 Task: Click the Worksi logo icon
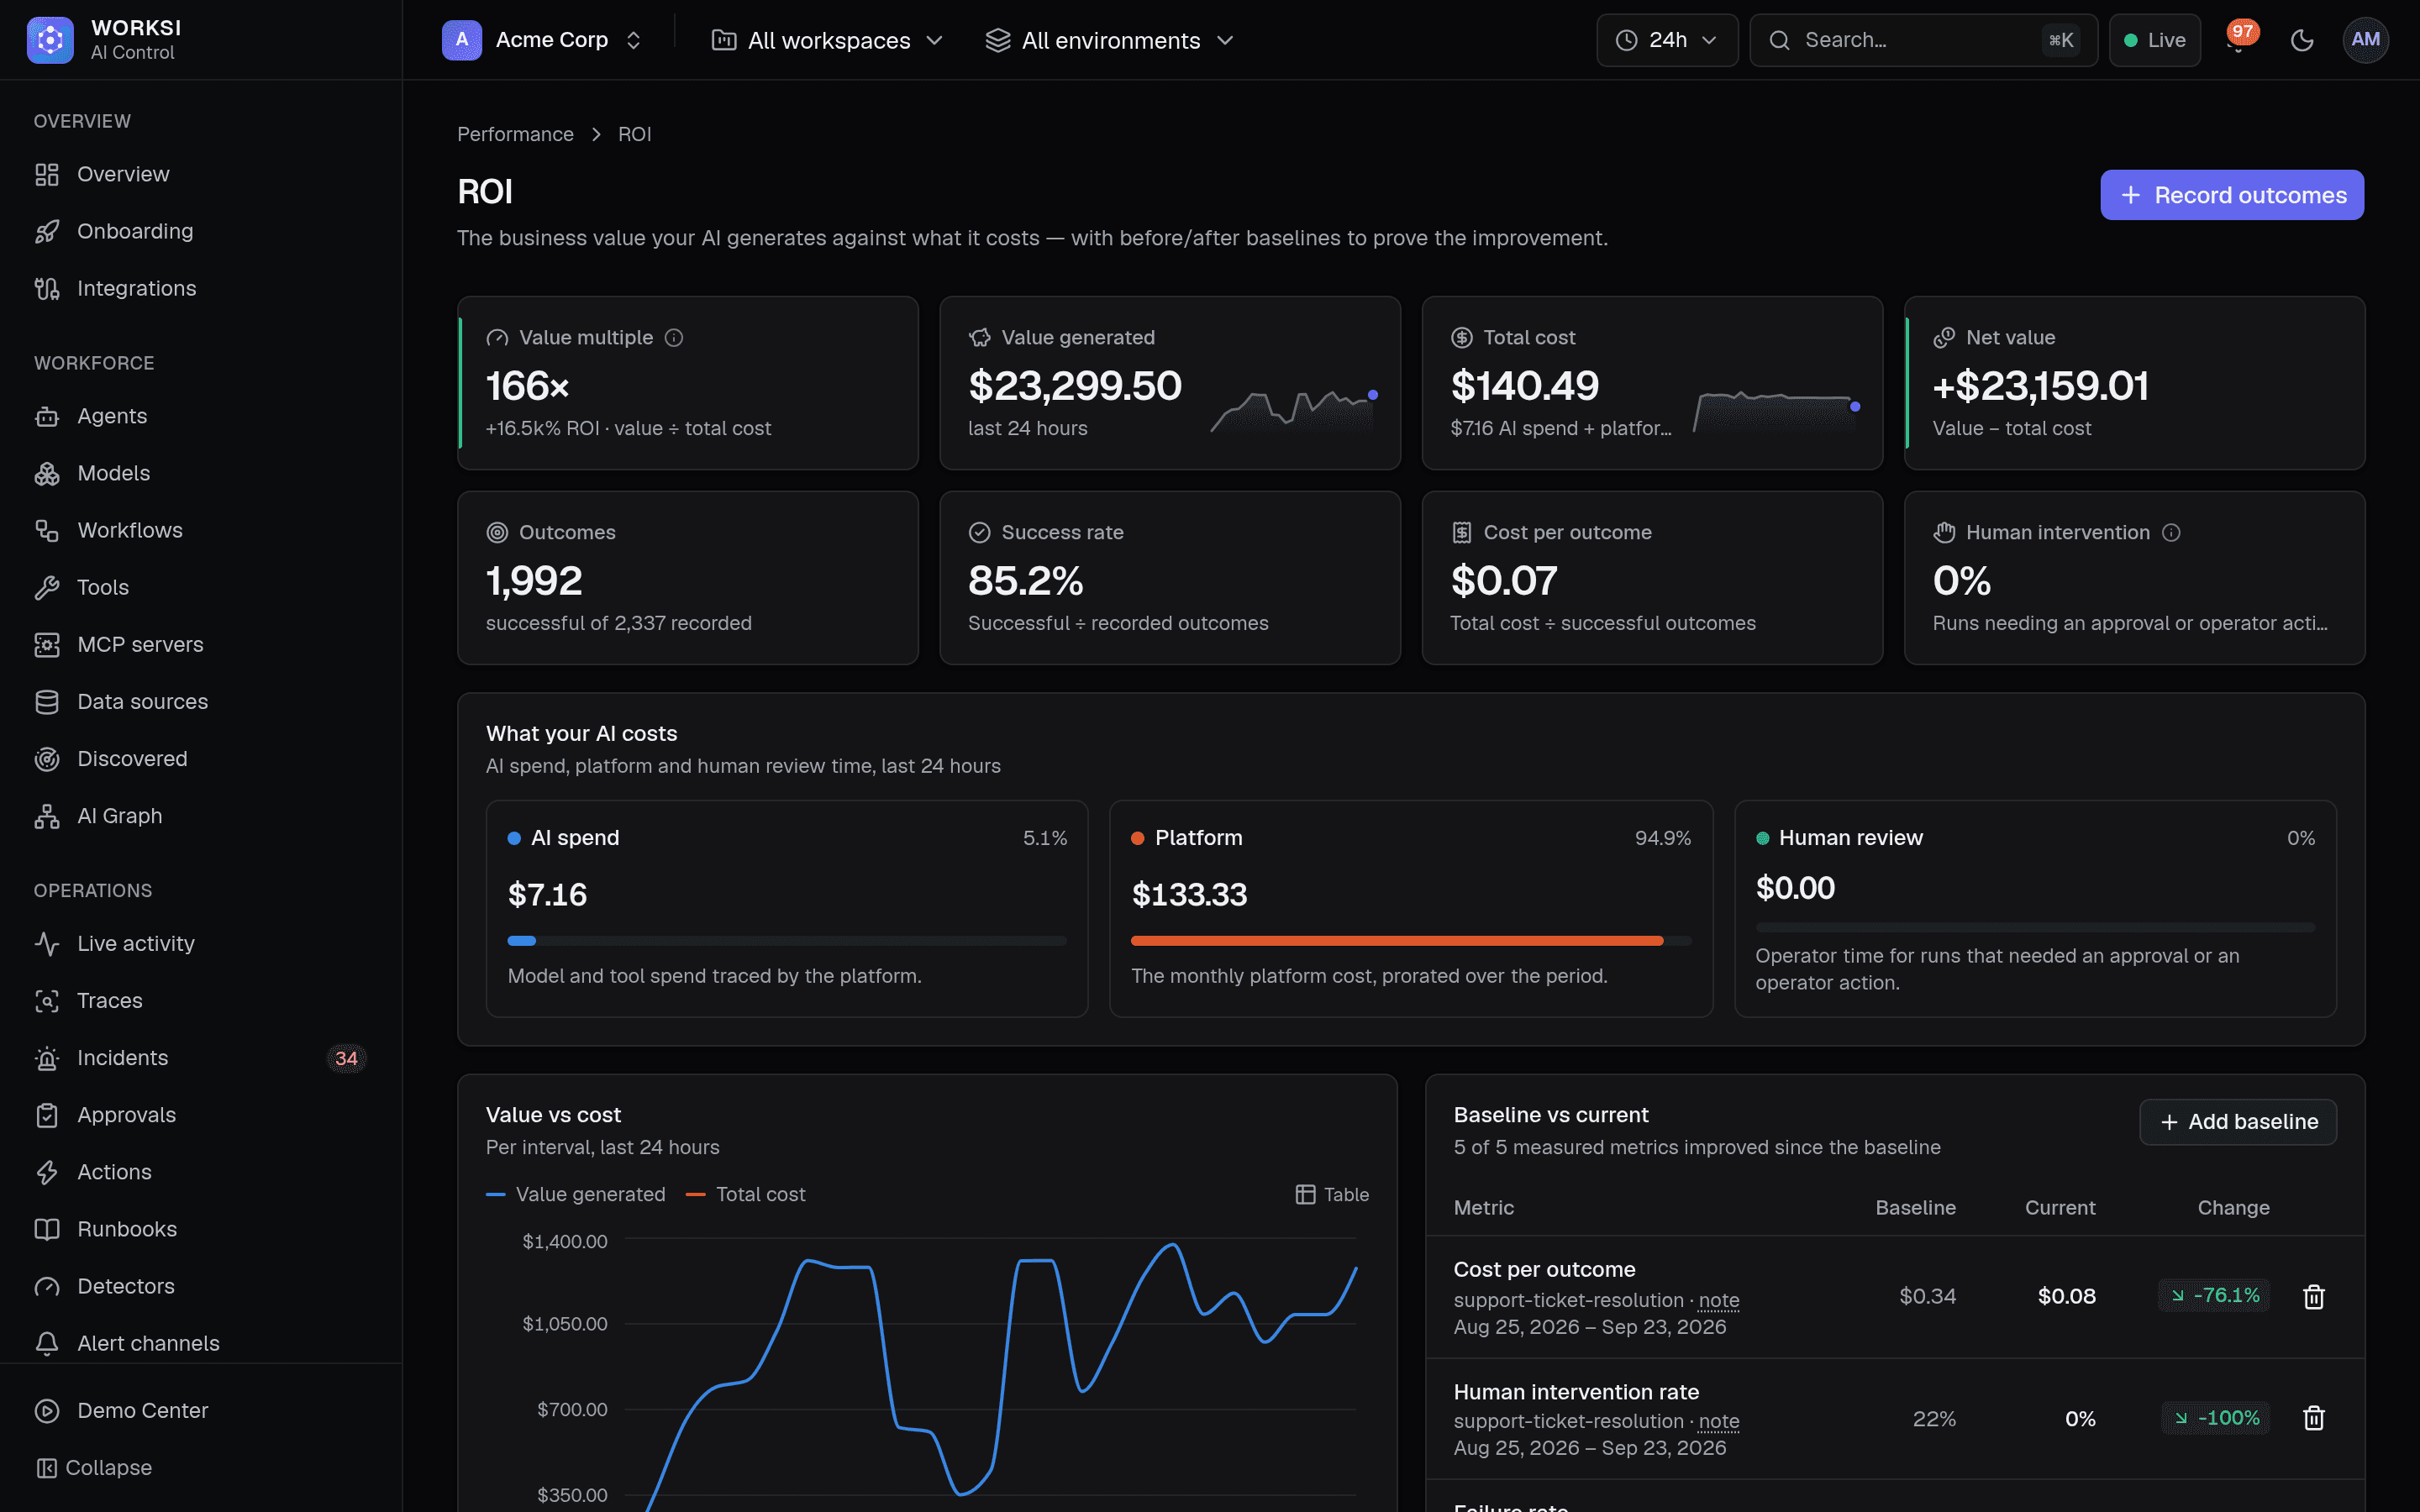[50, 40]
